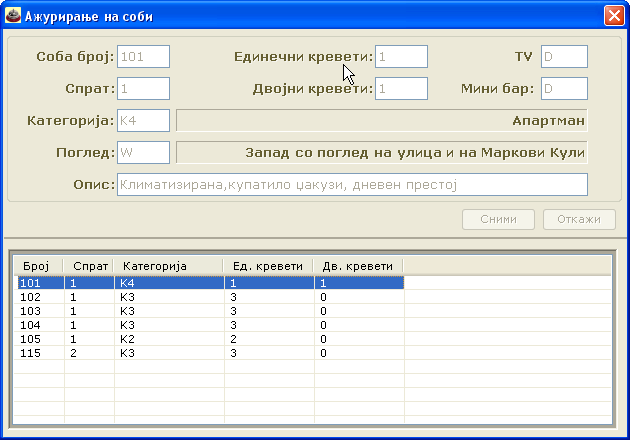Sort table by Број column header
Image resolution: width=630 pixels, height=440 pixels.
38,267
